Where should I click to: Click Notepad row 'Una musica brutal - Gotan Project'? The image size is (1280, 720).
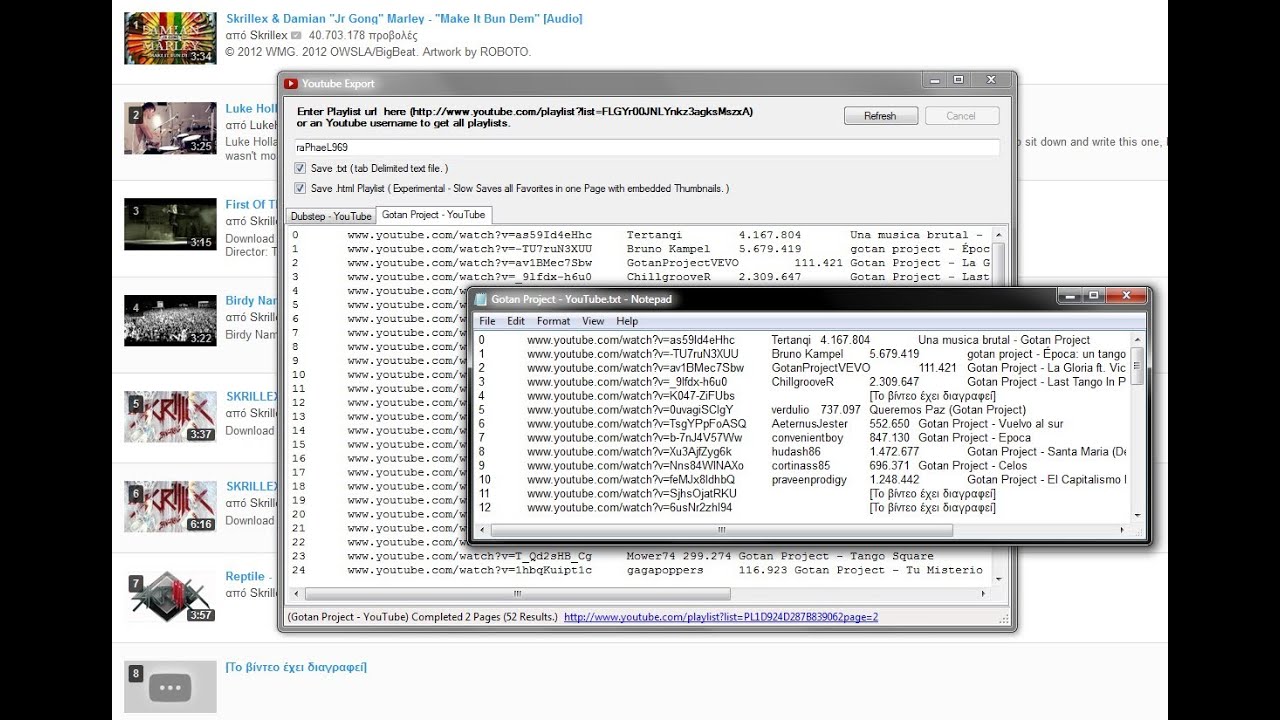coord(1004,340)
